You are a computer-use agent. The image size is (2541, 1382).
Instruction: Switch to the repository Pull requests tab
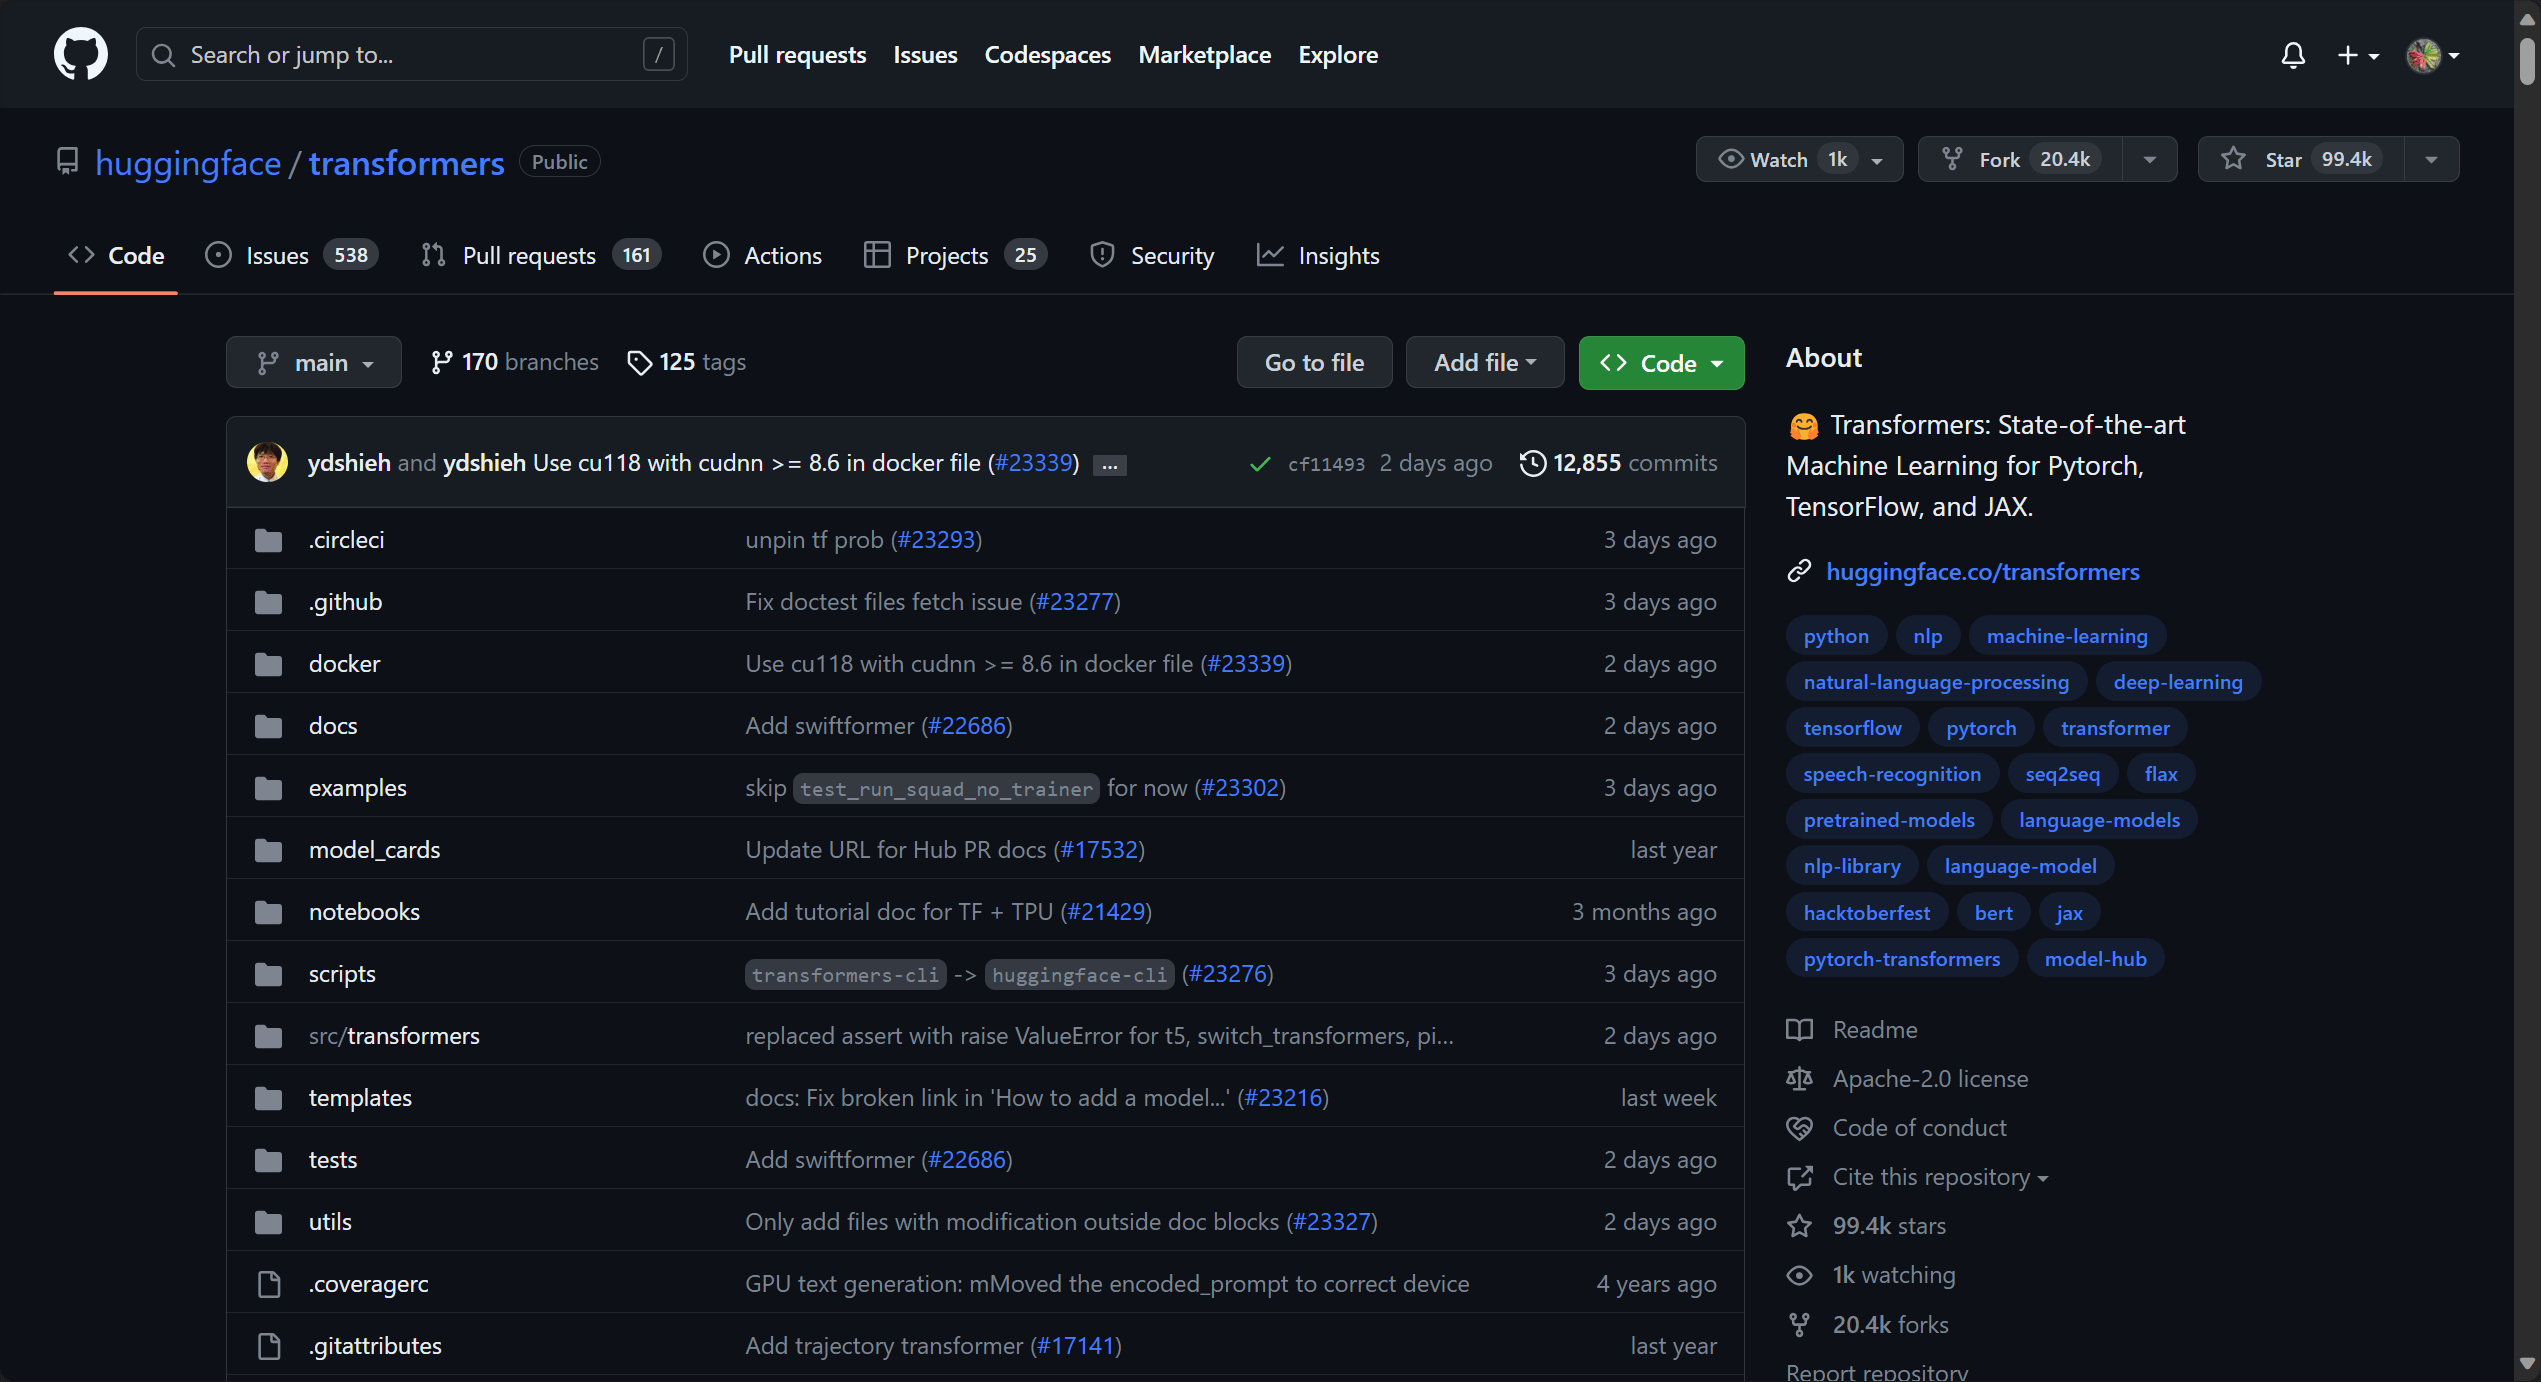point(541,256)
